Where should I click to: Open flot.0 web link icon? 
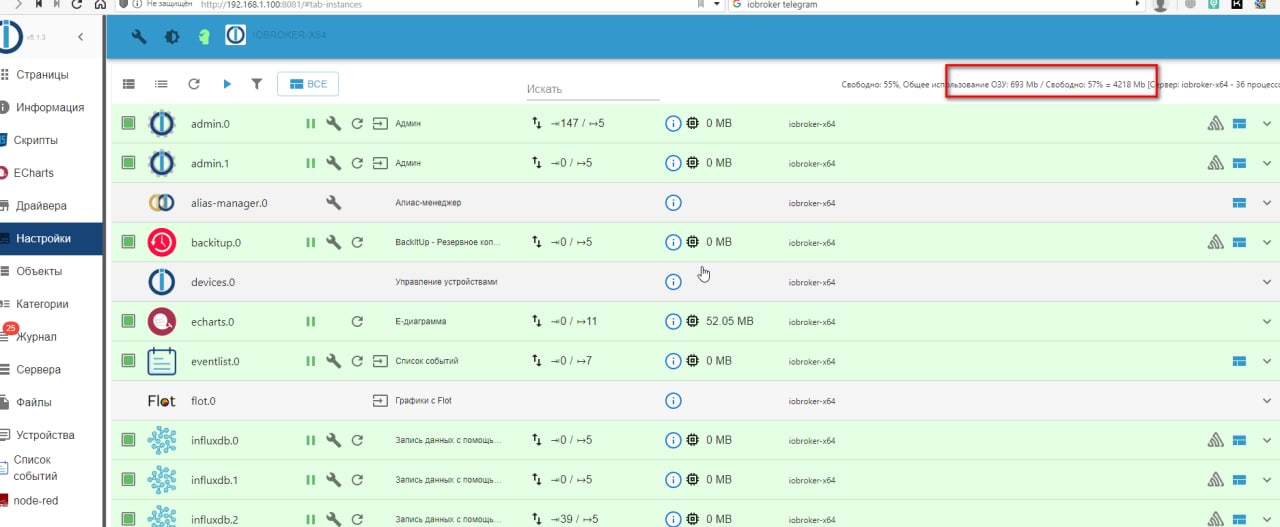pos(380,401)
